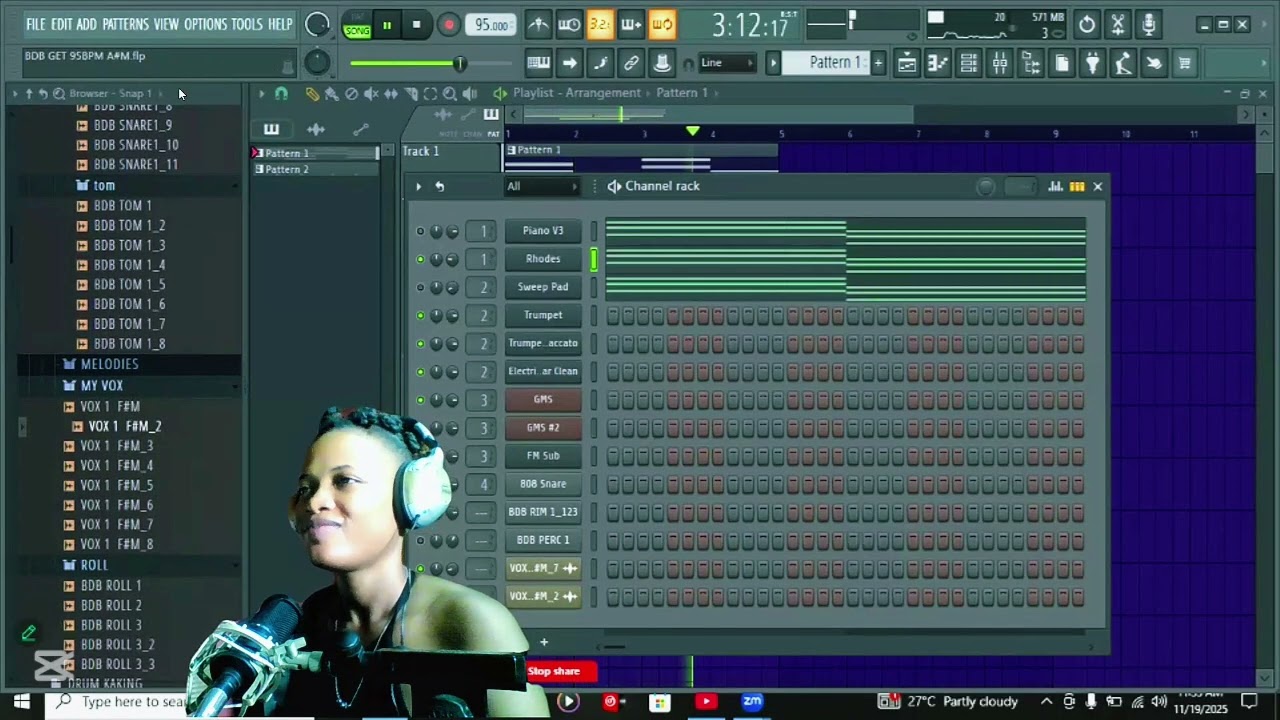Select Pattern 1 in the picker
The height and width of the screenshot is (720, 1280).
316,153
